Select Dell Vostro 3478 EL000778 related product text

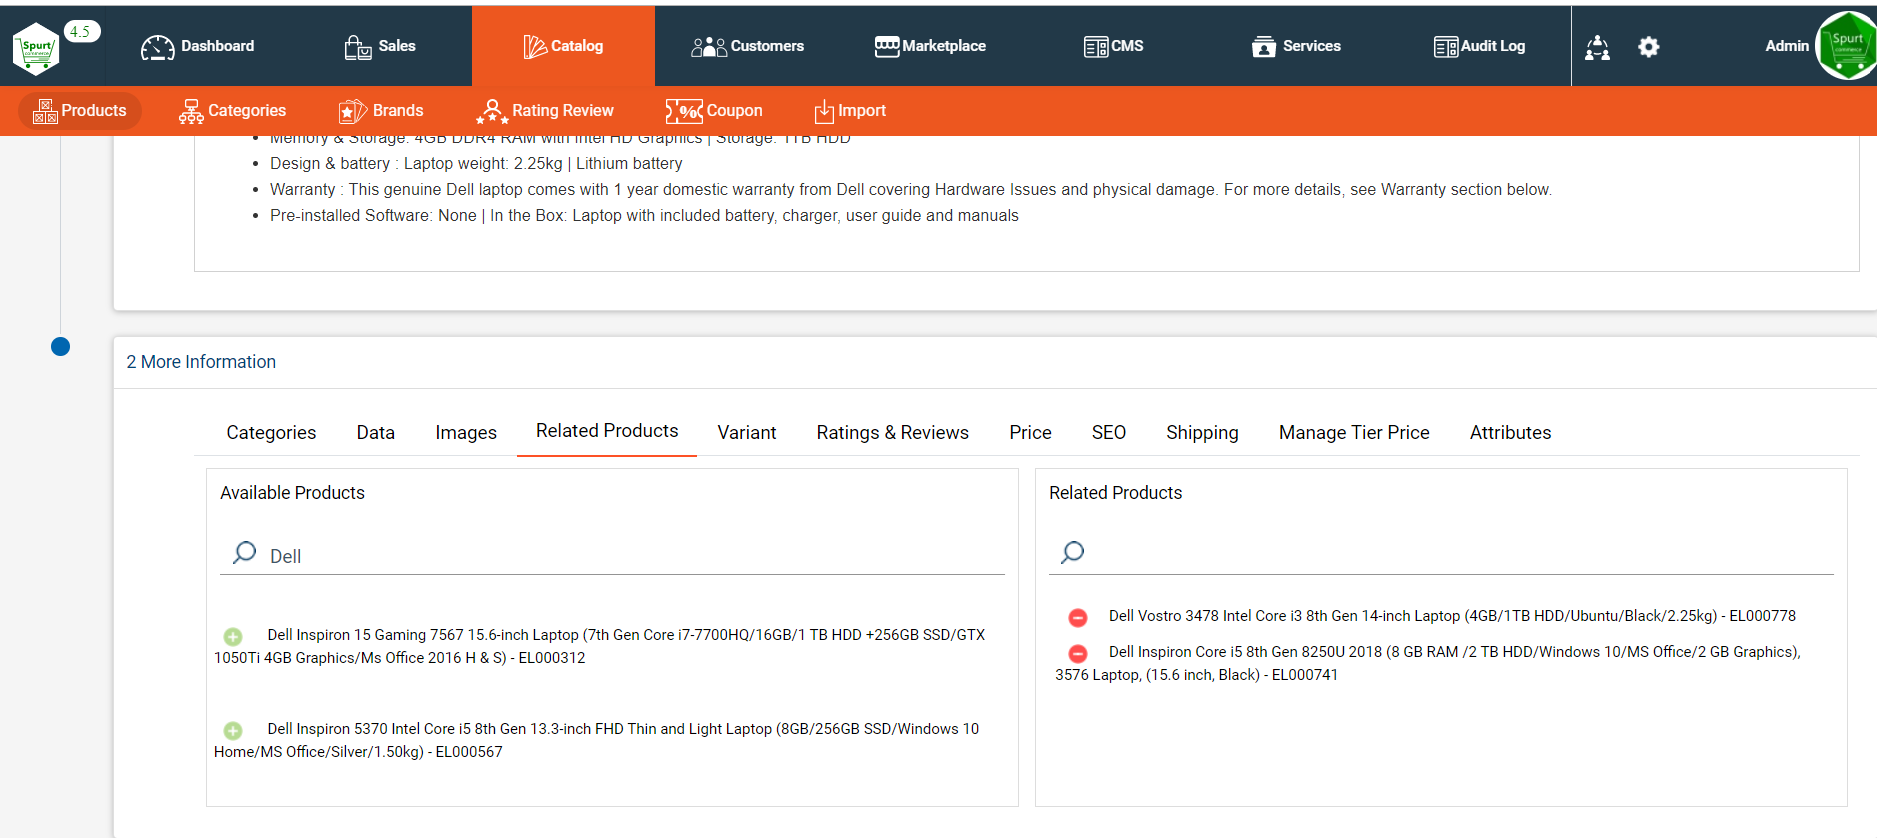[1452, 616]
